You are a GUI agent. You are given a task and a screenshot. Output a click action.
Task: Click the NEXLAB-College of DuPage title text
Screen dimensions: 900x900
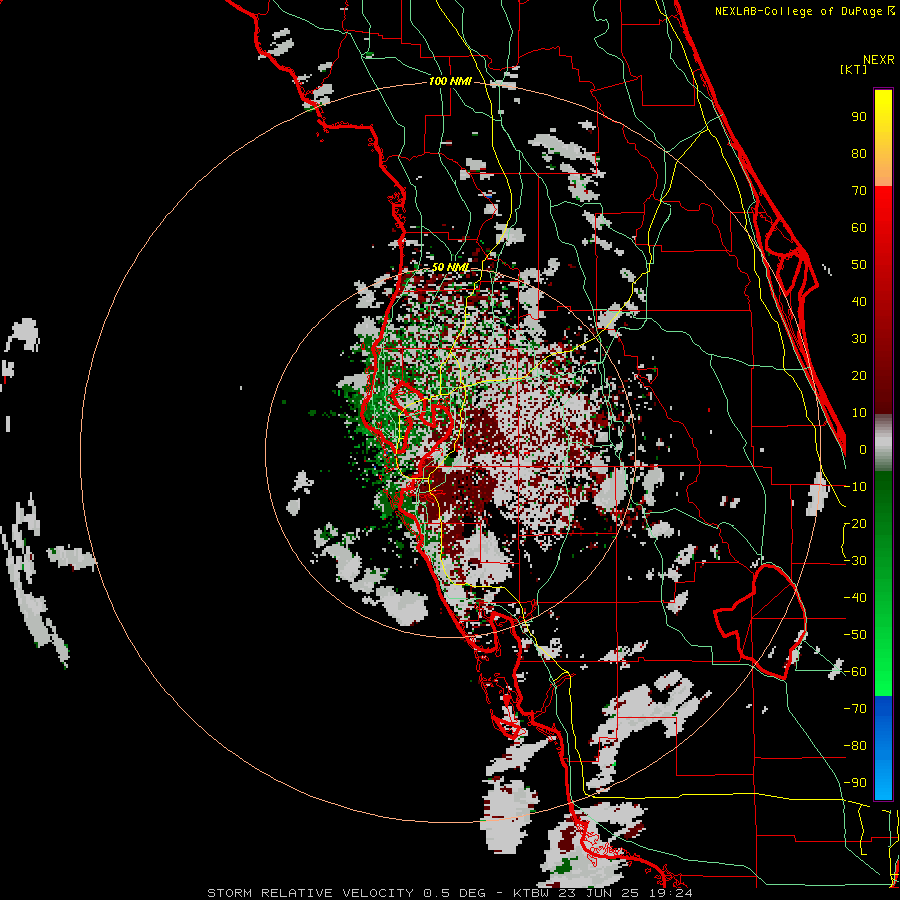pos(804,11)
